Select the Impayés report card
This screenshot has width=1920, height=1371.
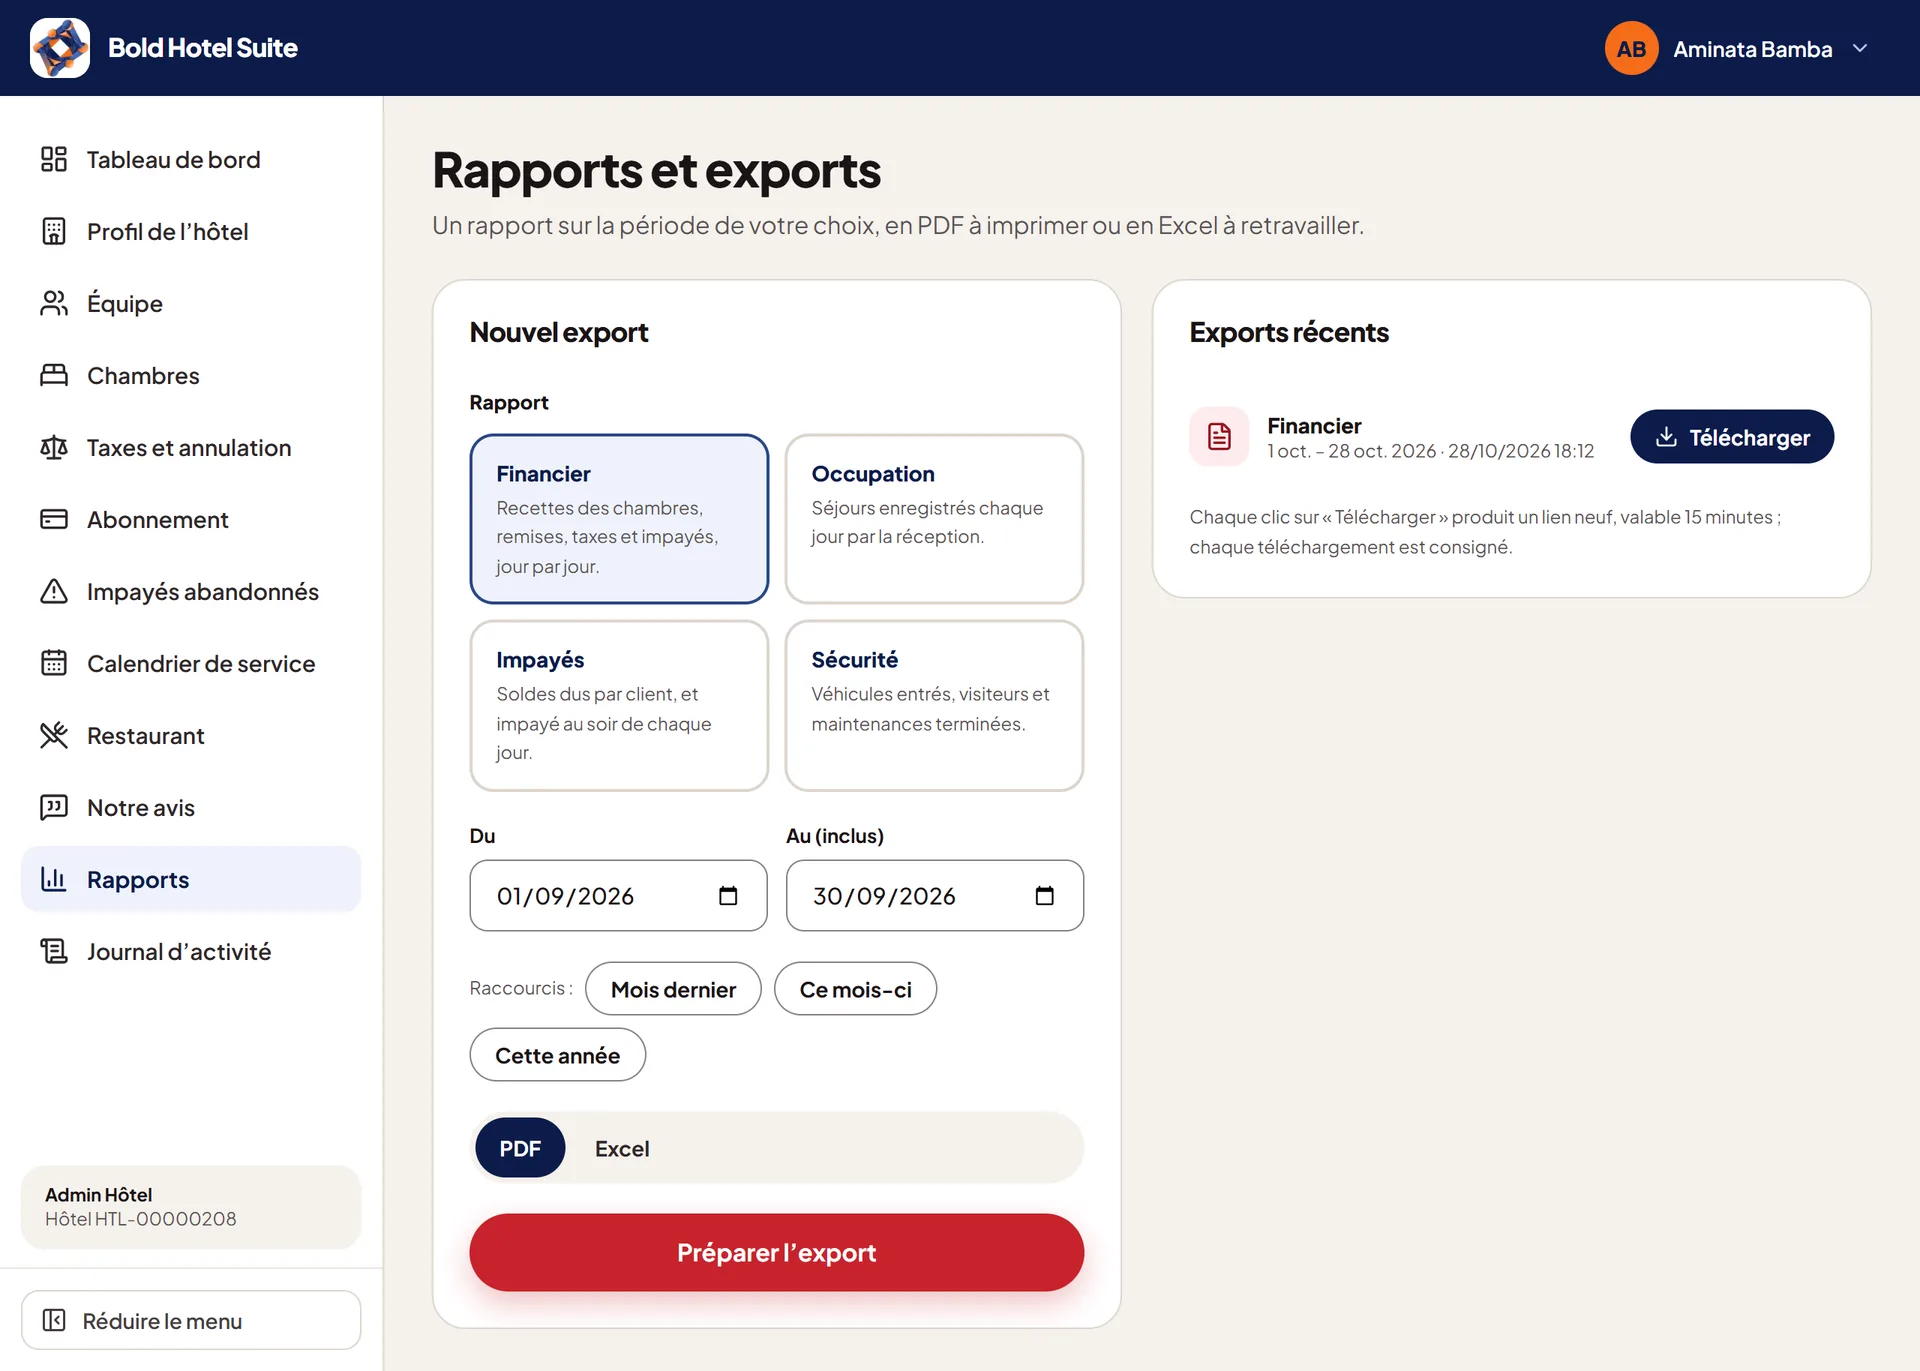tap(619, 705)
